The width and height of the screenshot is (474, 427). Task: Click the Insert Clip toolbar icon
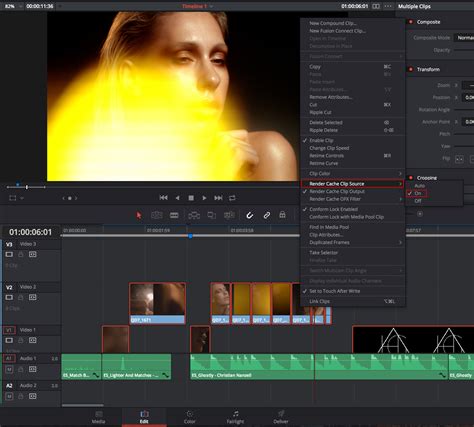tap(194, 215)
